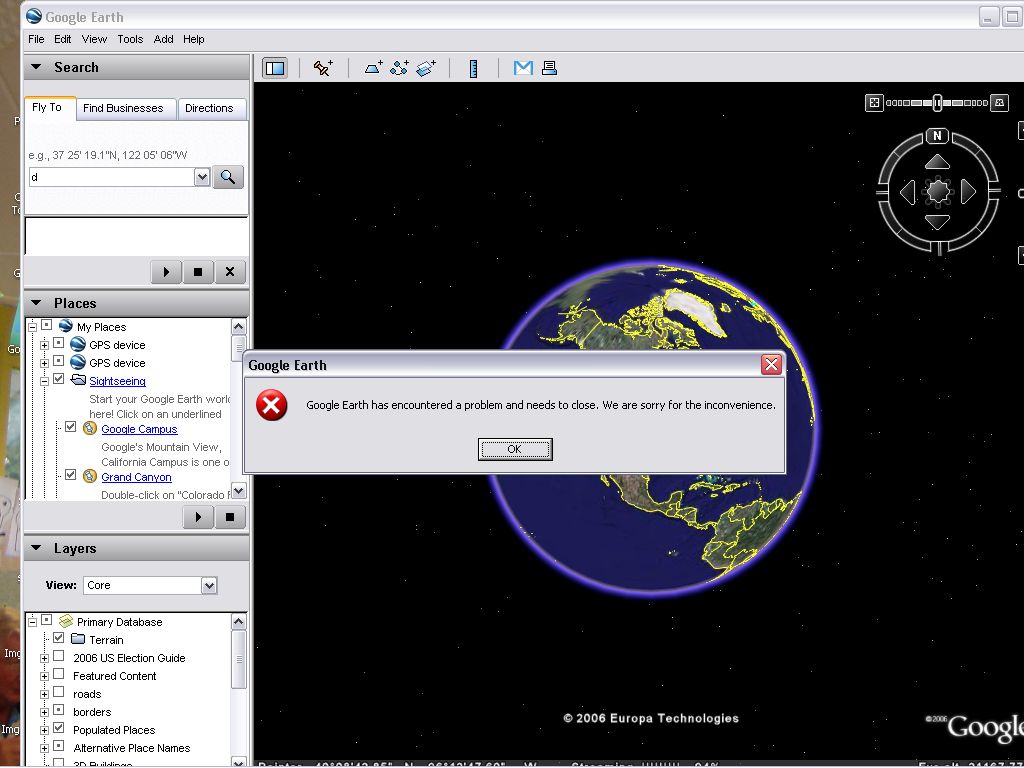This screenshot has width=1024, height=768.
Task: Add a path from the toolbar
Action: [399, 68]
